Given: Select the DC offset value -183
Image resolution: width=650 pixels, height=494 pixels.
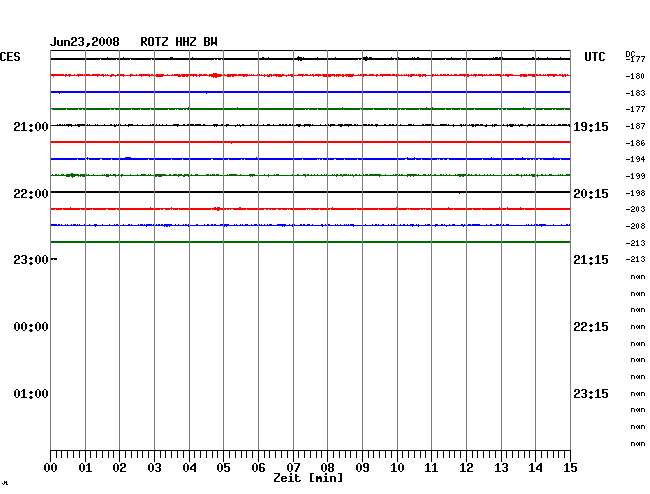Looking at the screenshot, I should click(x=635, y=93).
